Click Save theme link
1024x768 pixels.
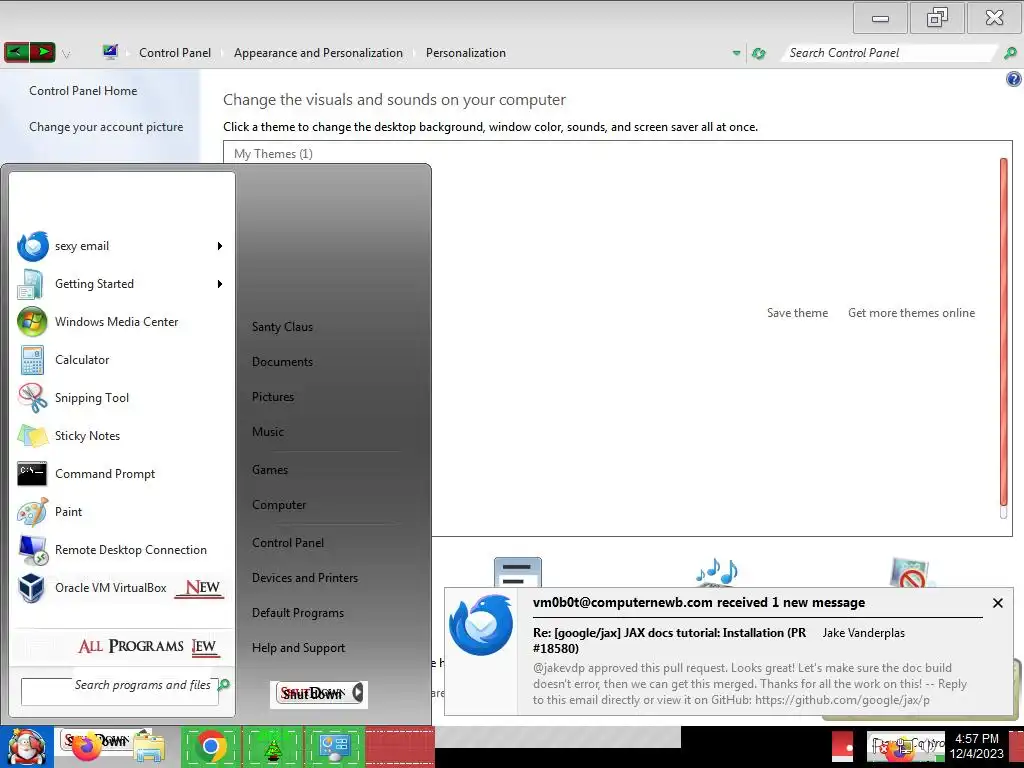pyautogui.click(x=797, y=313)
